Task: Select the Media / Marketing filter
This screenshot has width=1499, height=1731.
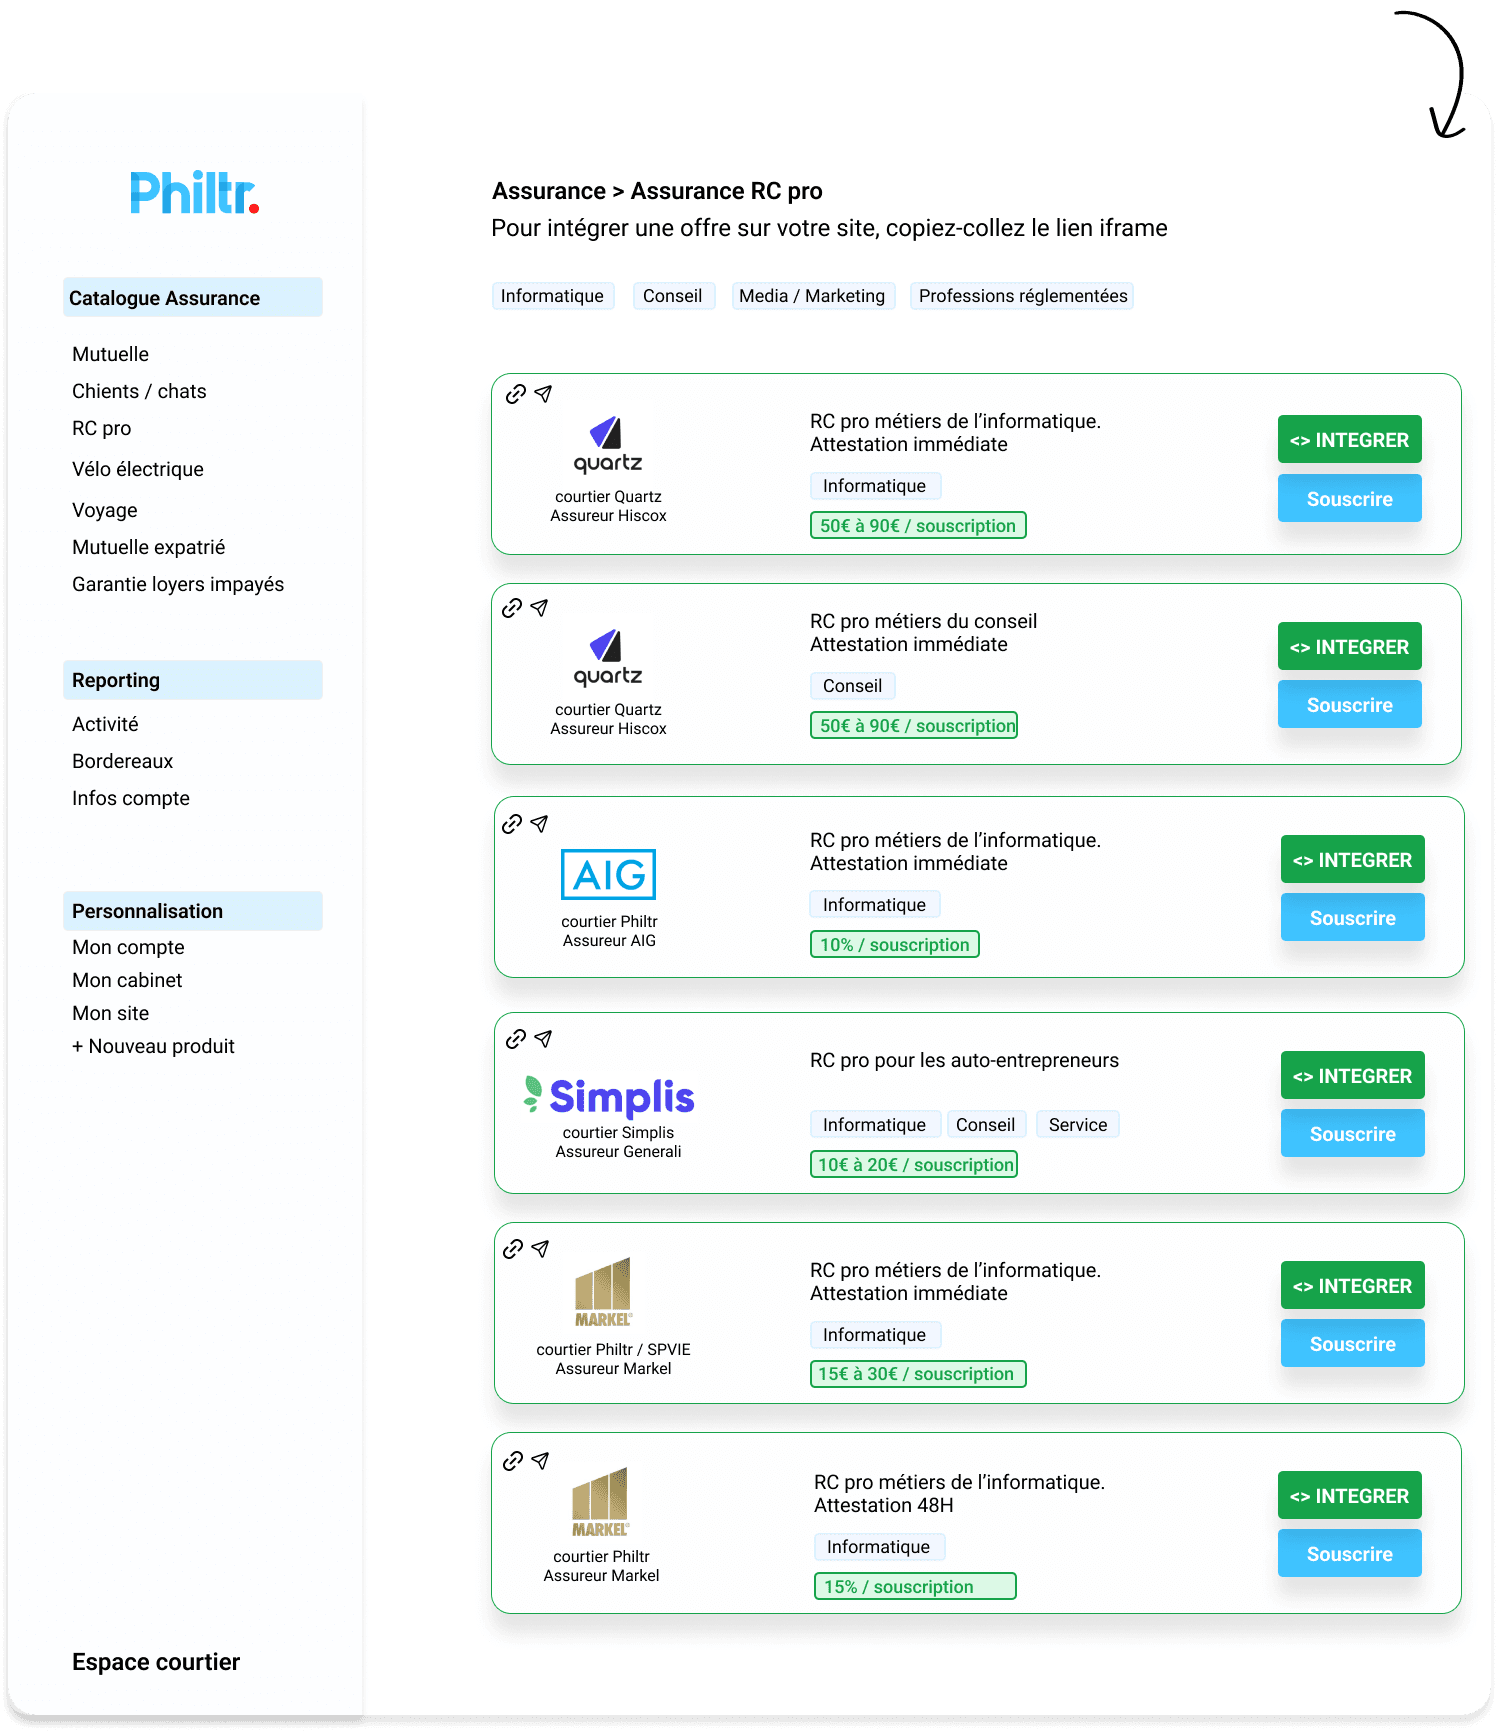Action: point(811,296)
